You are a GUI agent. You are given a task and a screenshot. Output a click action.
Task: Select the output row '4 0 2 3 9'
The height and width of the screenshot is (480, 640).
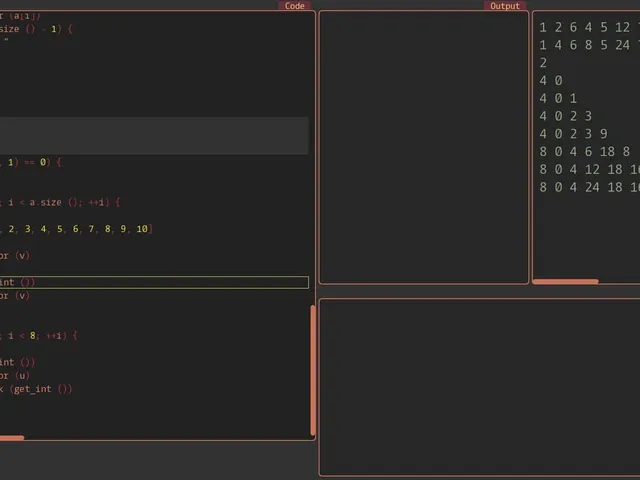point(573,134)
